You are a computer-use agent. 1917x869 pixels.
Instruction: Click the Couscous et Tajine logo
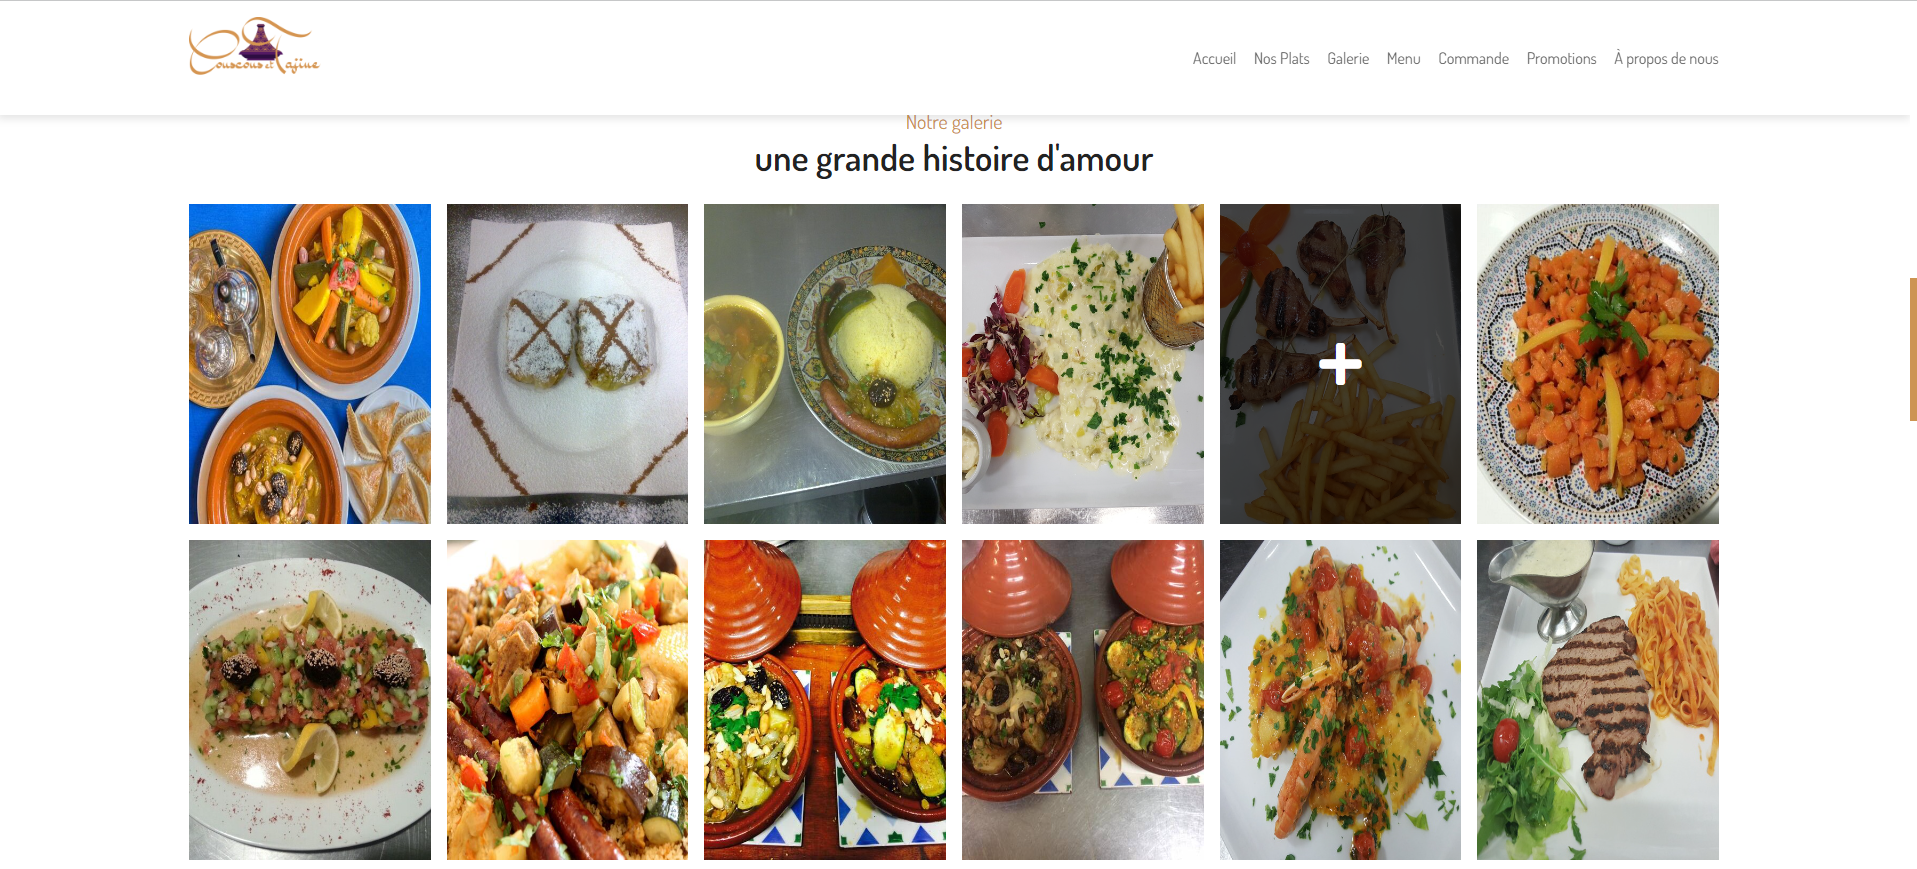tap(254, 47)
